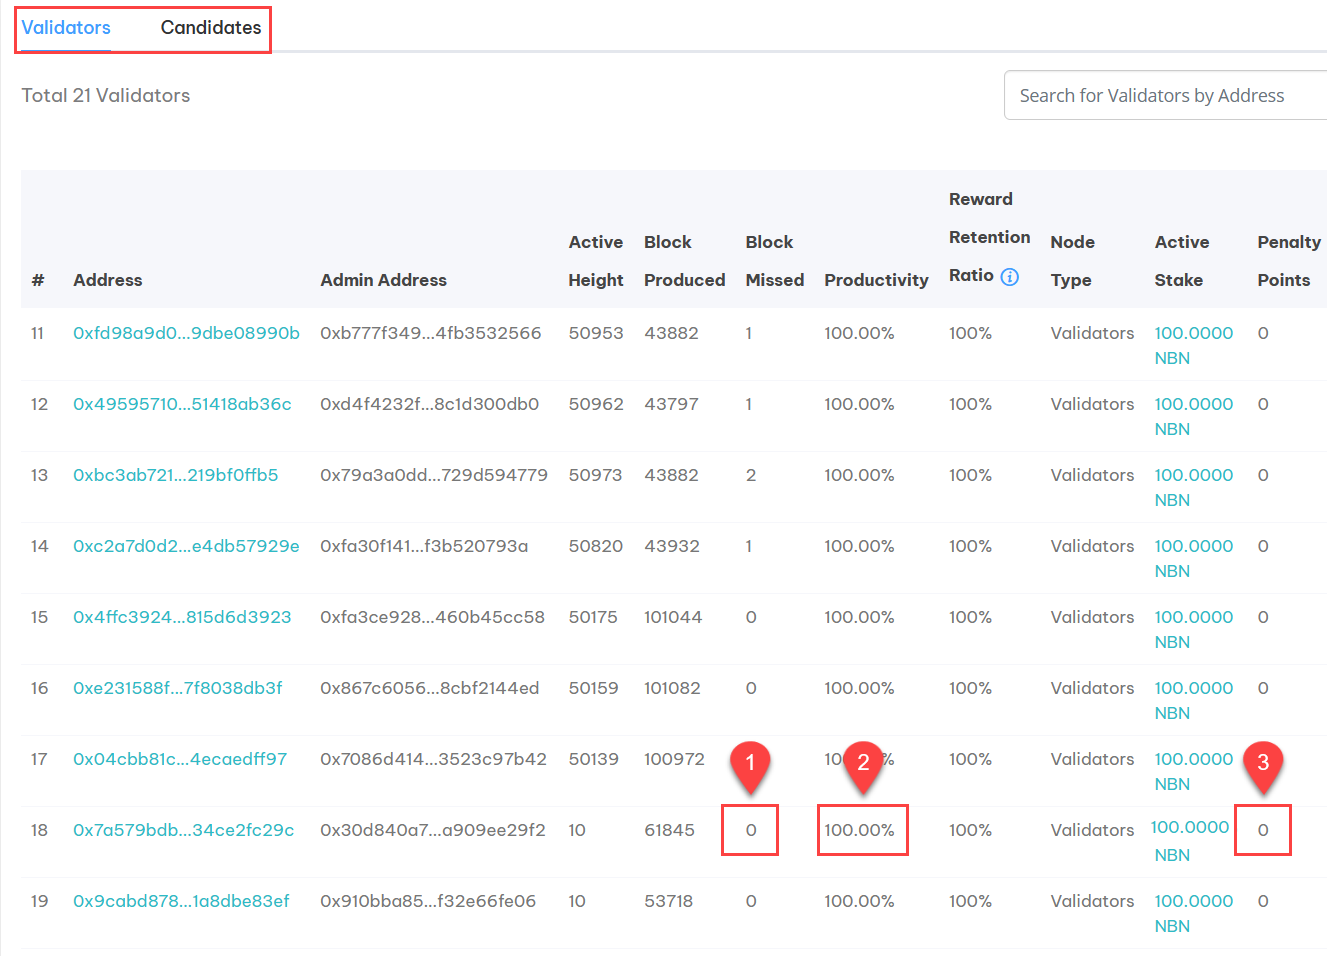Switch to the Candidates tab
Viewport: 1327px width, 956px height.
[211, 28]
